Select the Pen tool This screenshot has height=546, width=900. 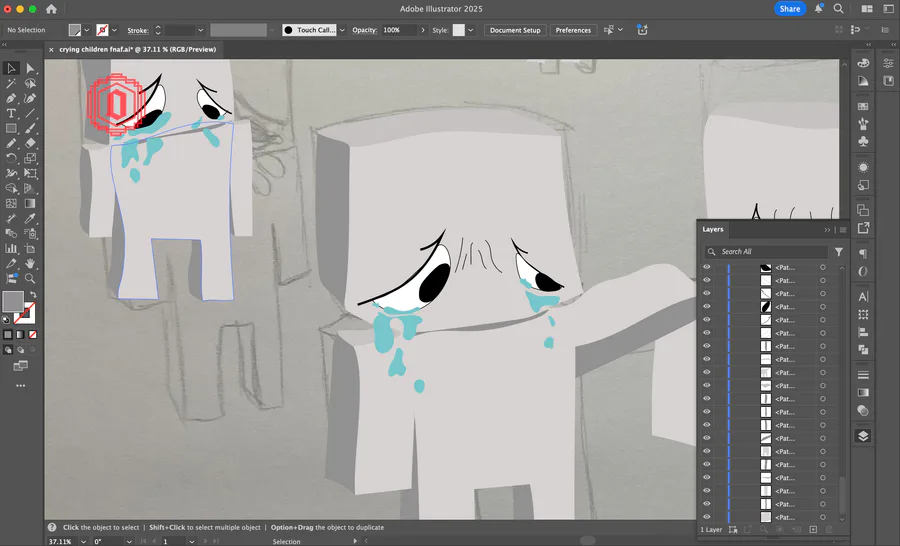pyautogui.click(x=11, y=98)
